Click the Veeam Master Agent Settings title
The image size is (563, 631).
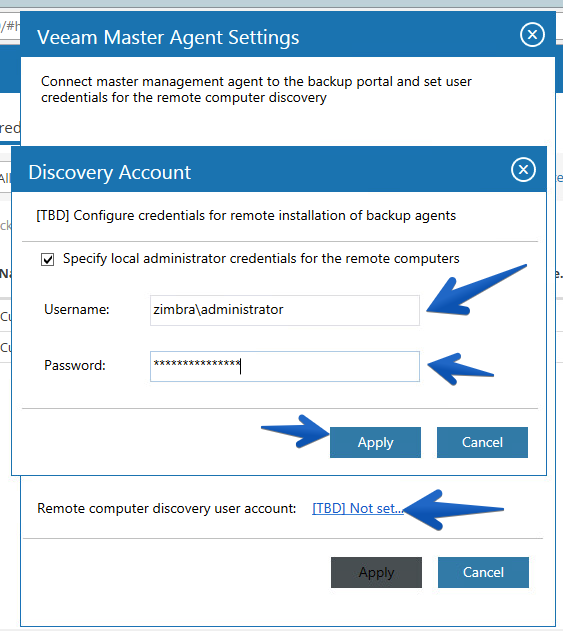[168, 37]
